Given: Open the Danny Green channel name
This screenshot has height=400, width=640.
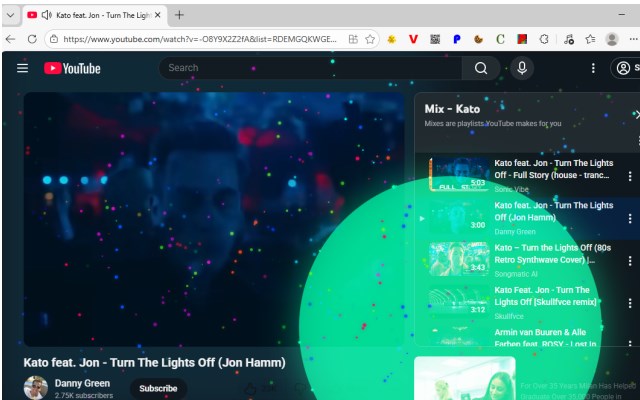Looking at the screenshot, I should tap(82, 383).
